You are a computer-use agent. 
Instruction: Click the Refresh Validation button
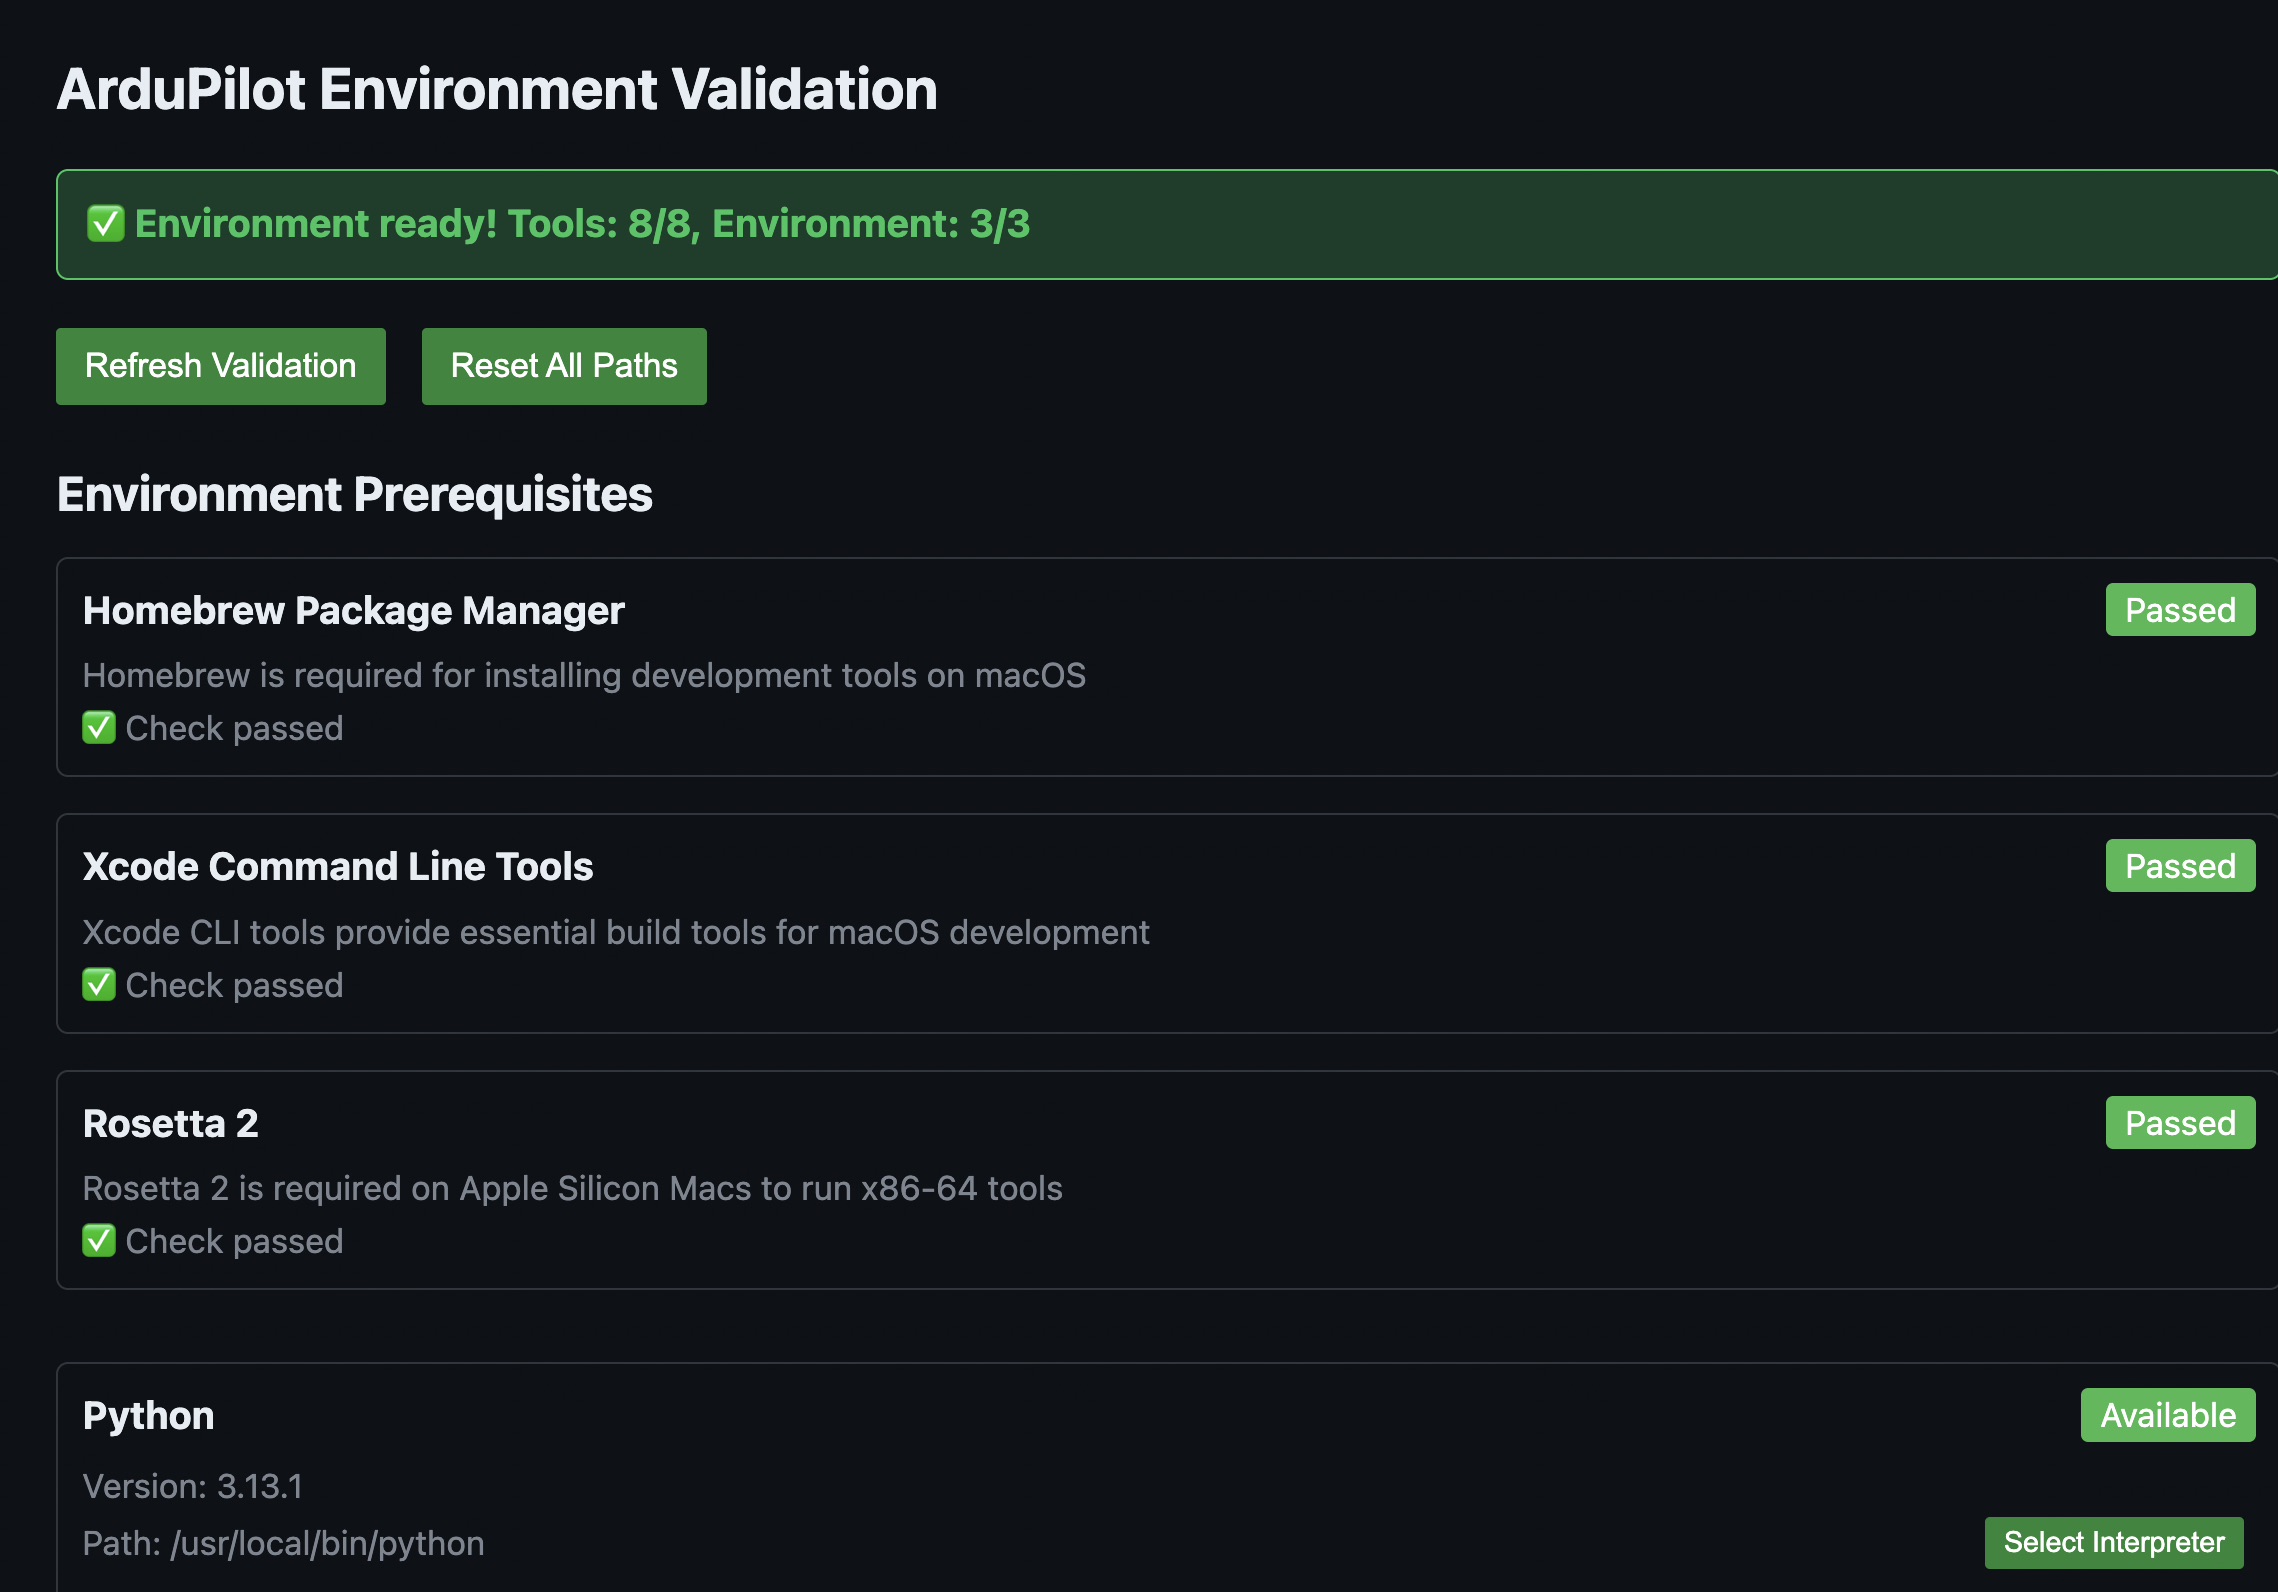[x=220, y=366]
